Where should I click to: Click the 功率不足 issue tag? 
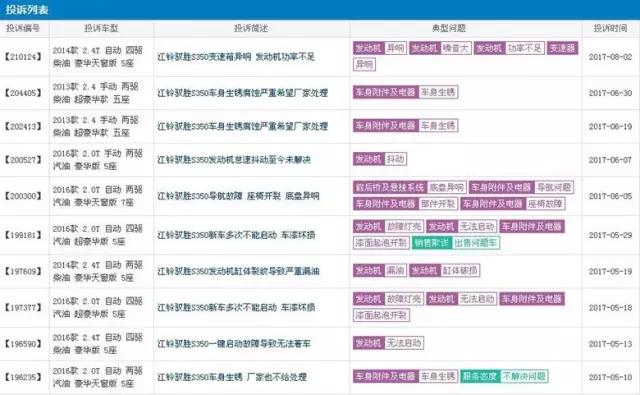(x=524, y=48)
